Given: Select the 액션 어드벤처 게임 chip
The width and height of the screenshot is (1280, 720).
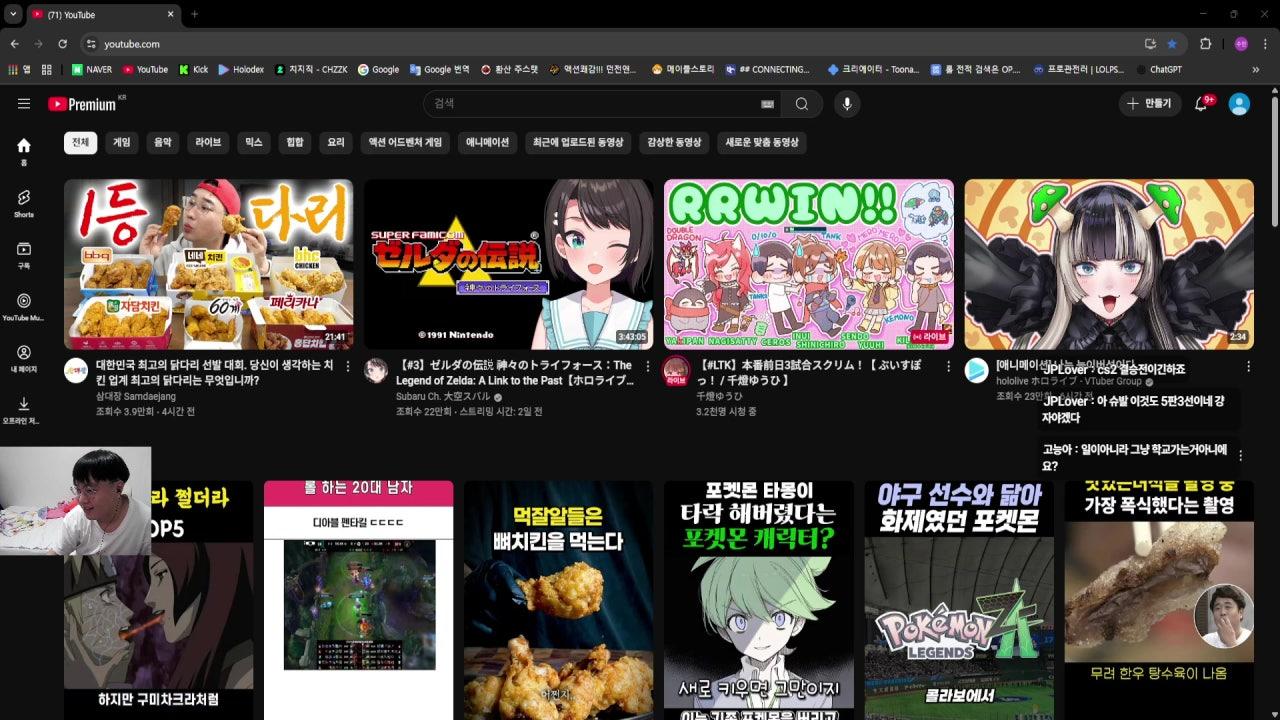Looking at the screenshot, I should click(x=405, y=143).
